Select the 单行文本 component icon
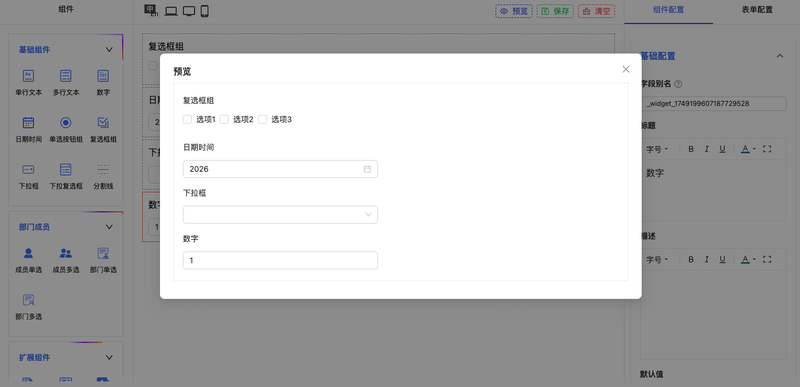 click(x=29, y=76)
